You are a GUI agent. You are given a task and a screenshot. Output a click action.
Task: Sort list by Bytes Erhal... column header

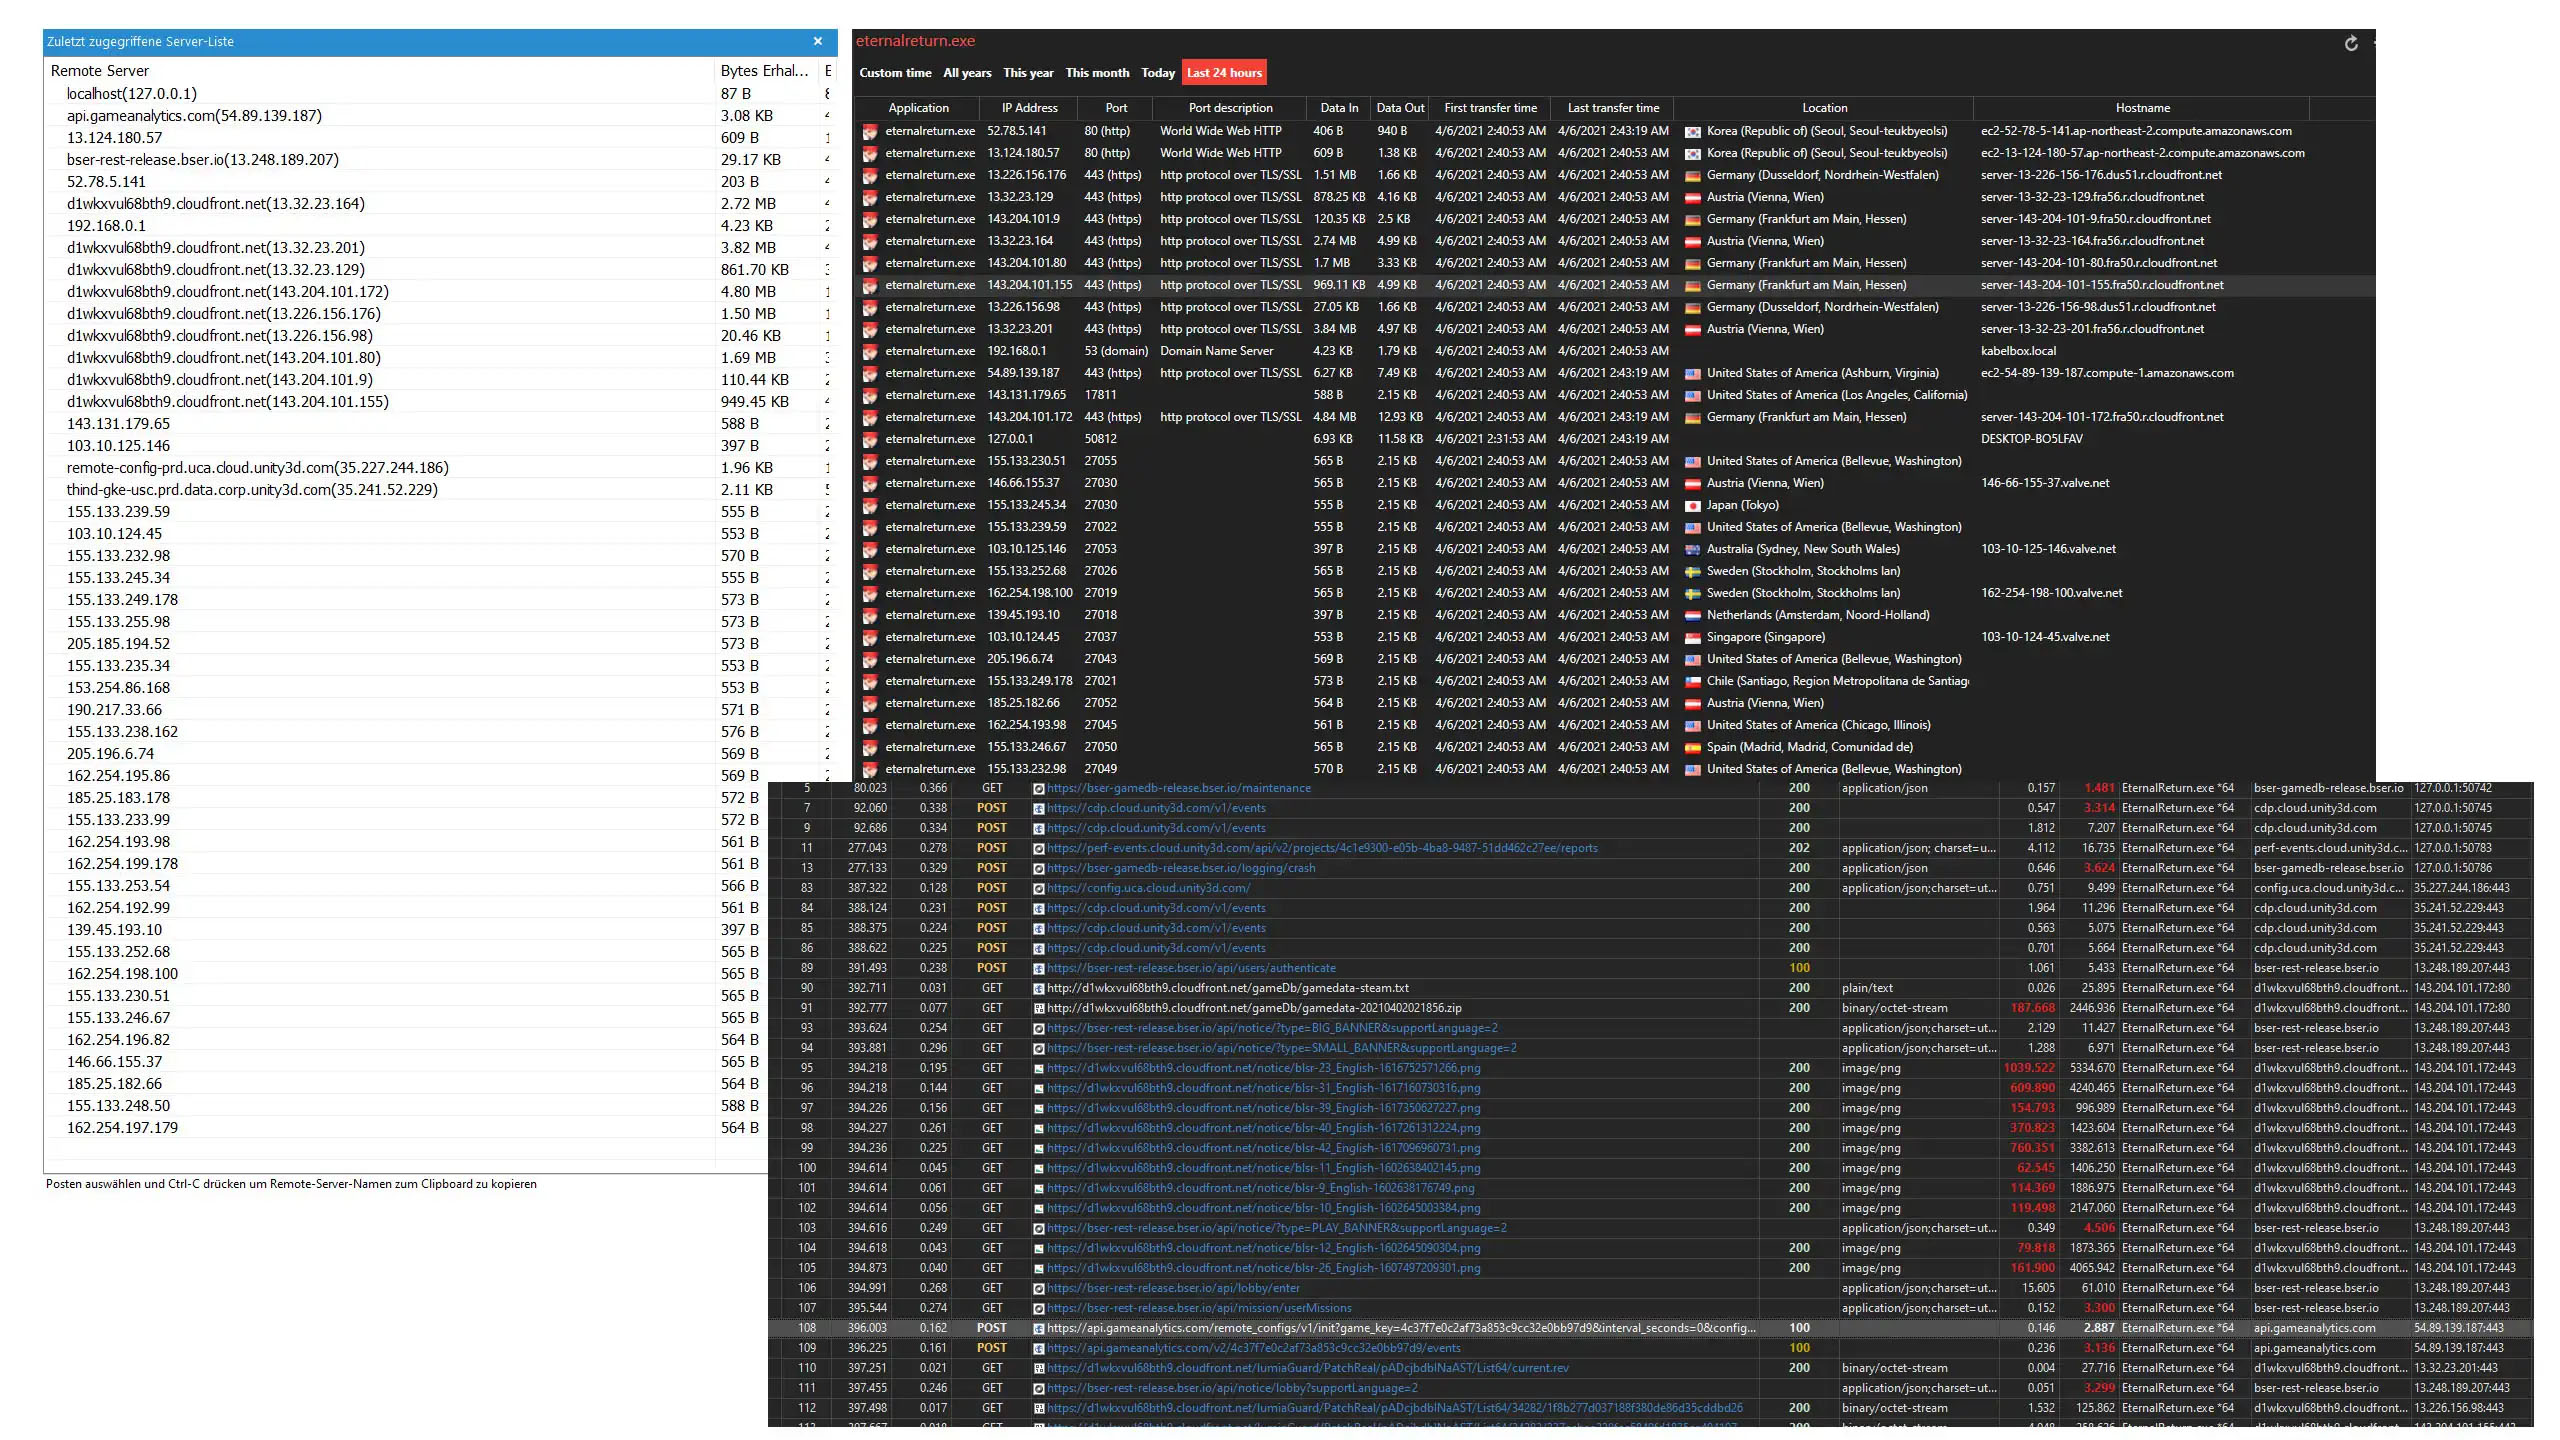764,71
